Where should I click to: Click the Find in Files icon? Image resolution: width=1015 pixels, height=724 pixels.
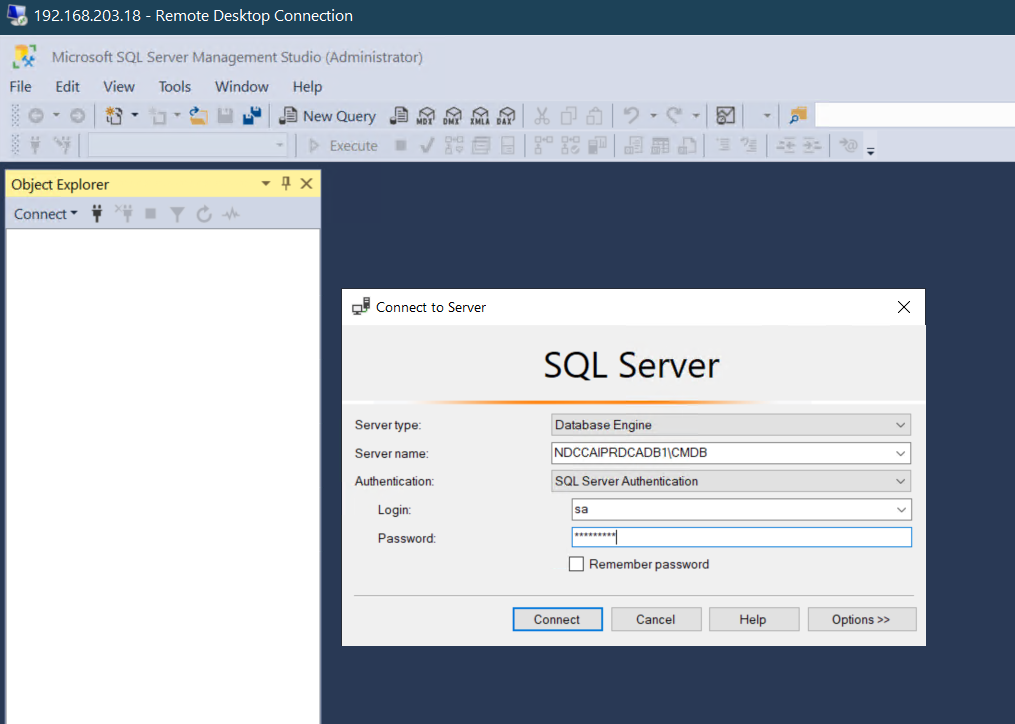point(798,116)
